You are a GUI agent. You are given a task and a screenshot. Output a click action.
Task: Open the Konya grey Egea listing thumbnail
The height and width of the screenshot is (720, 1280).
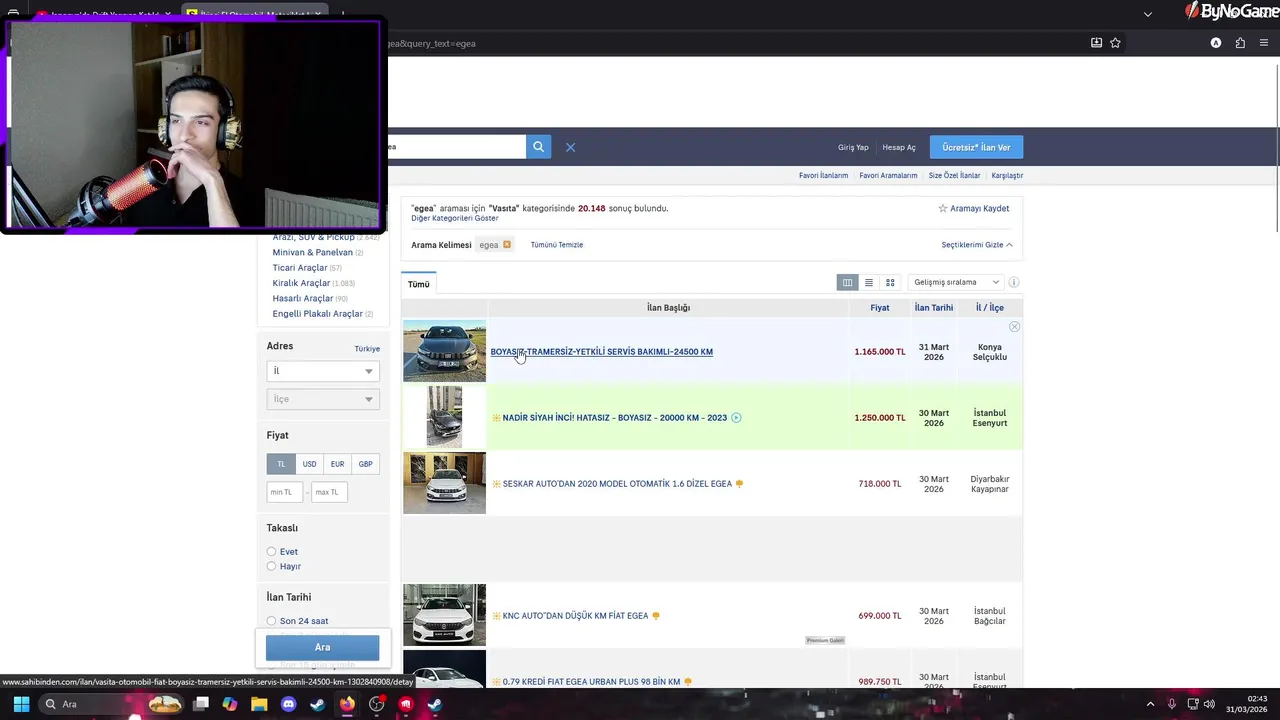(x=444, y=351)
